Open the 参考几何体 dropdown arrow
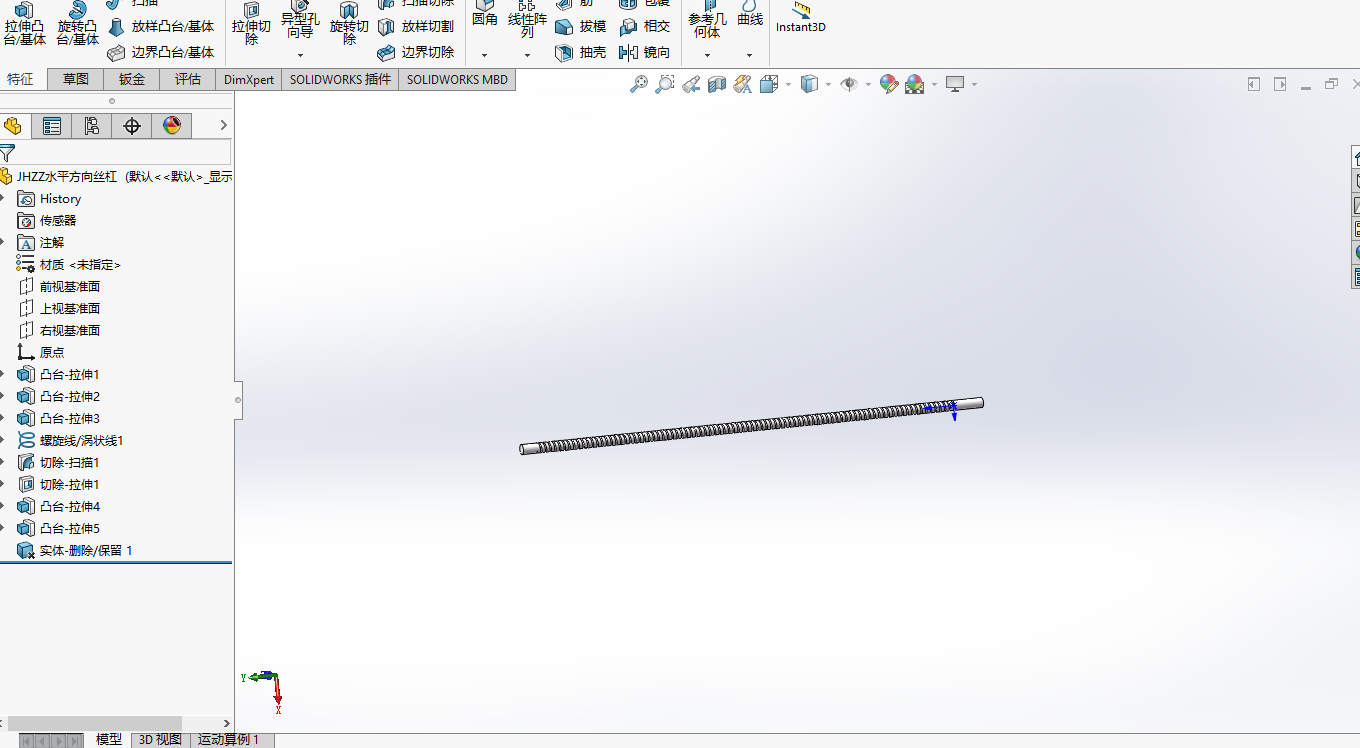The height and width of the screenshot is (748, 1360). (707, 55)
